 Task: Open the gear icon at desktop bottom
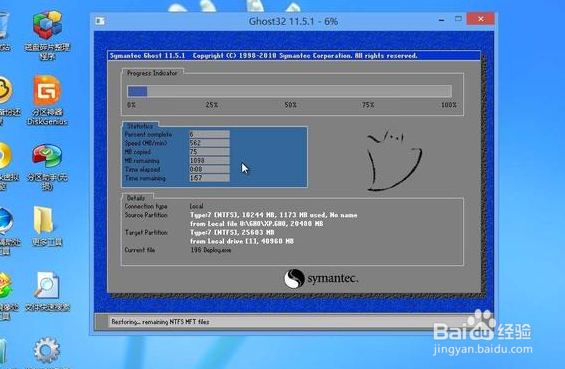pos(47,350)
